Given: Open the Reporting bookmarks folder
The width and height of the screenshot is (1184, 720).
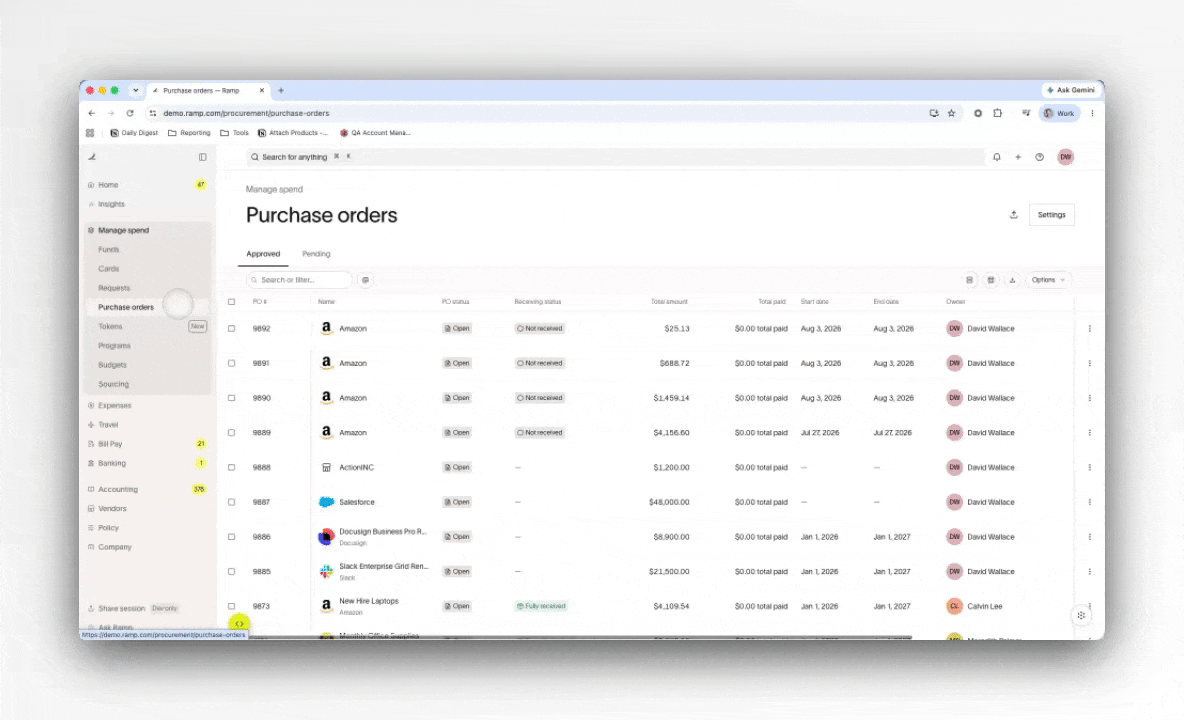Looking at the screenshot, I should pos(189,133).
